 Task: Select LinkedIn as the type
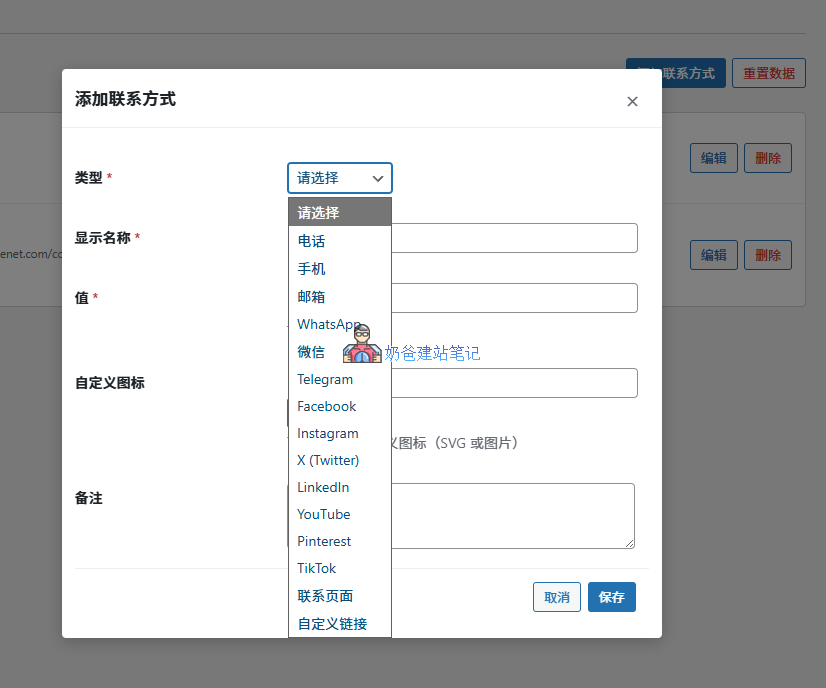click(x=323, y=487)
